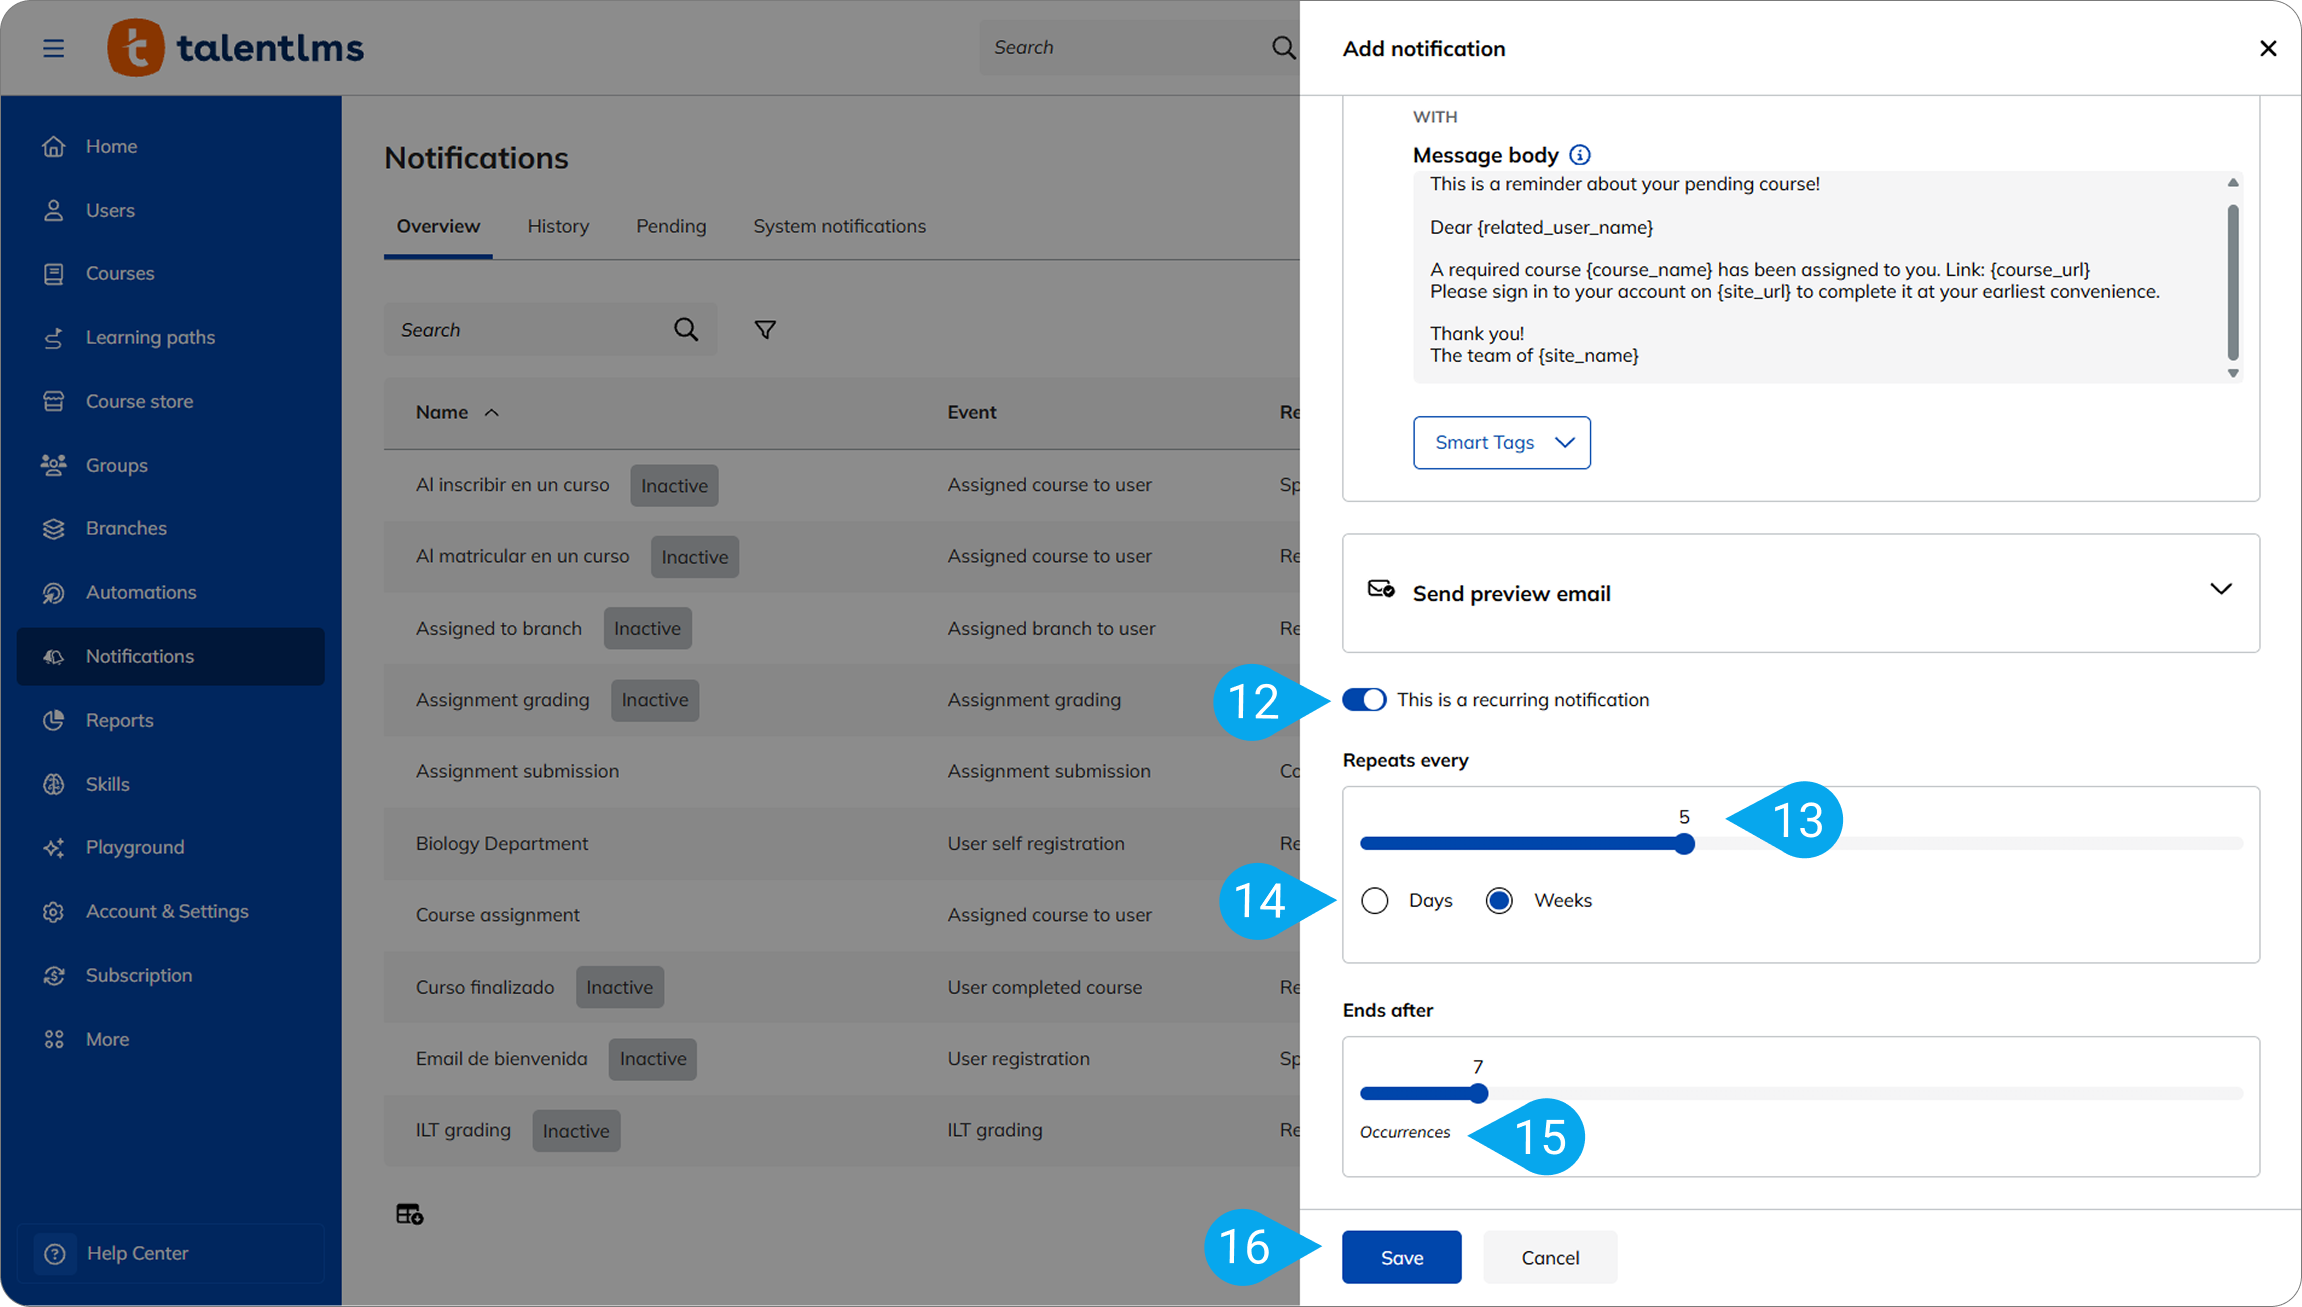Open Playground in the sidebar
The height and width of the screenshot is (1307, 2302).
coord(170,847)
